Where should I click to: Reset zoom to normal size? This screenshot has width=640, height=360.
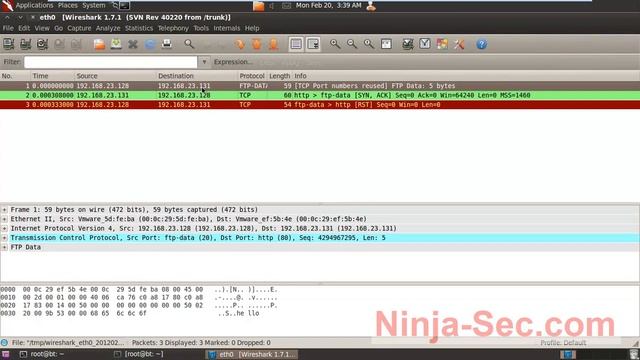[369, 44]
